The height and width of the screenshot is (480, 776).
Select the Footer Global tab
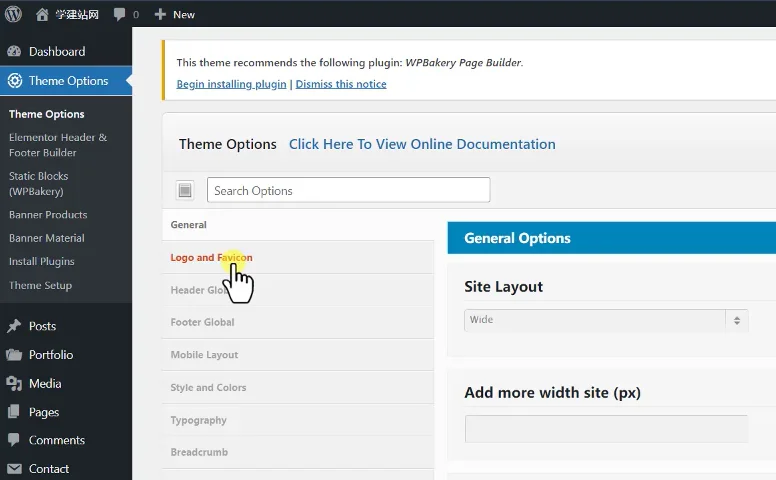point(298,322)
